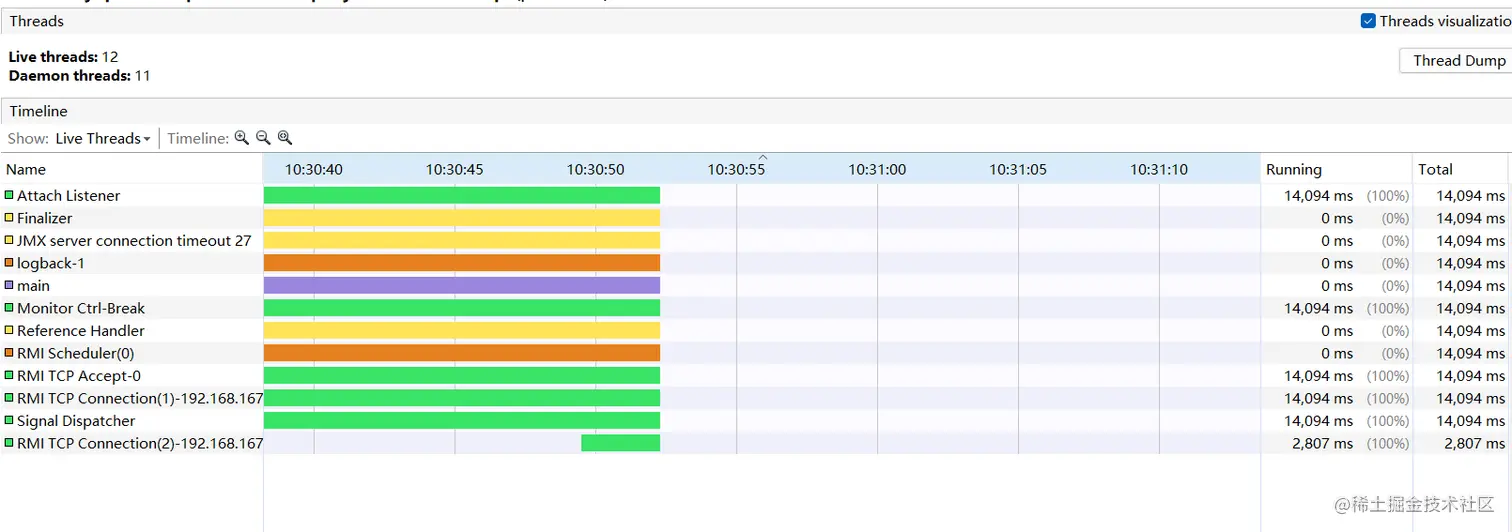Click the 0 ms Running value for main

click(1337, 286)
